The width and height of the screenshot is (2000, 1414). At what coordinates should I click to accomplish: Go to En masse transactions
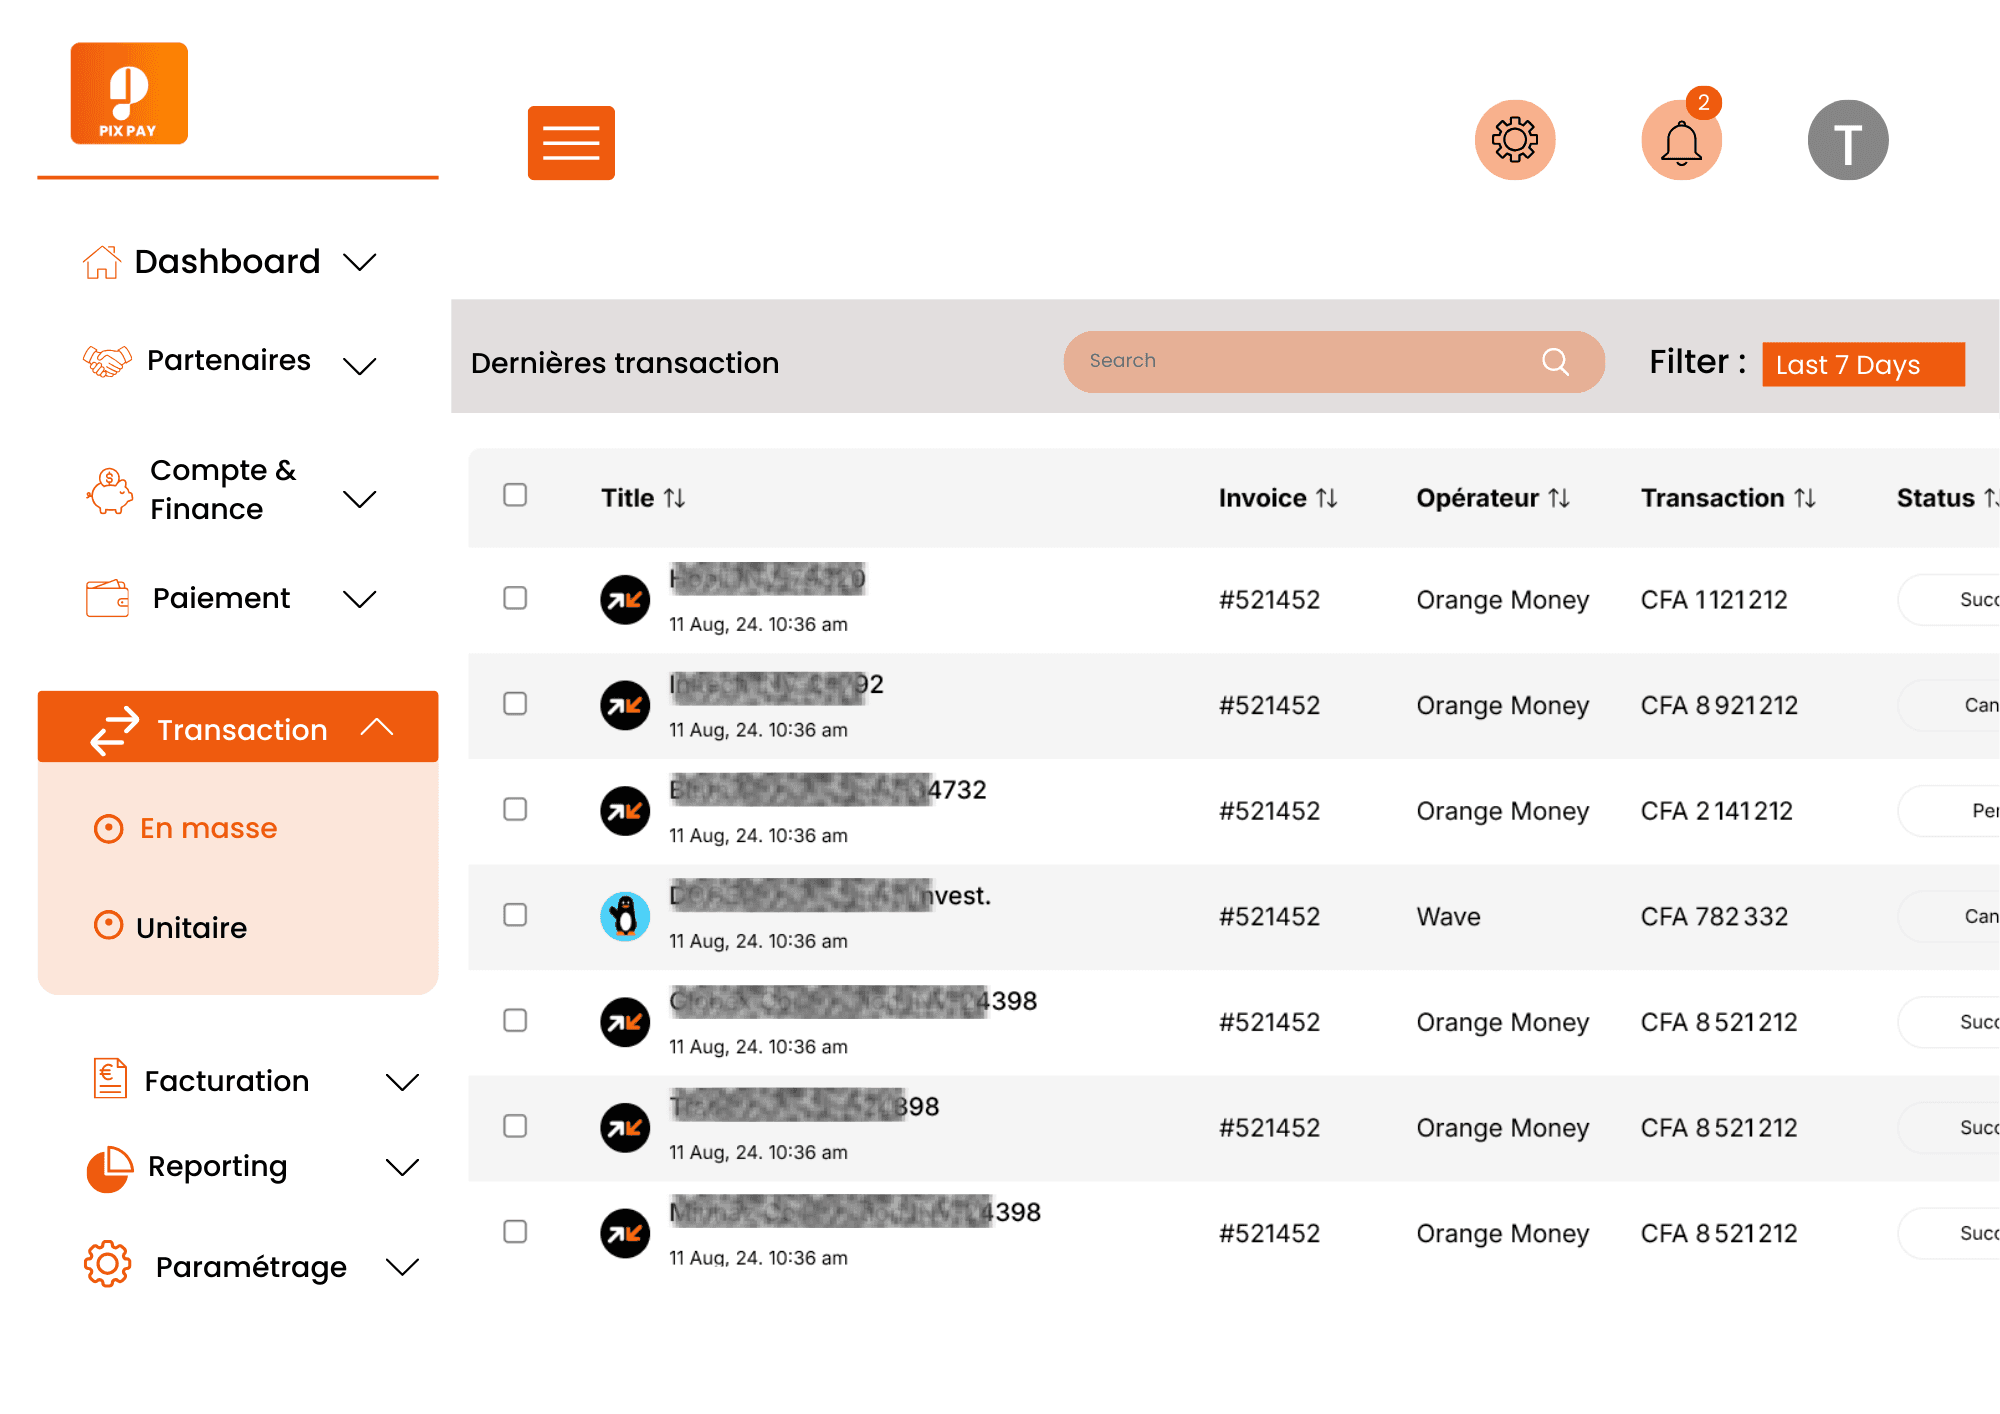click(208, 829)
